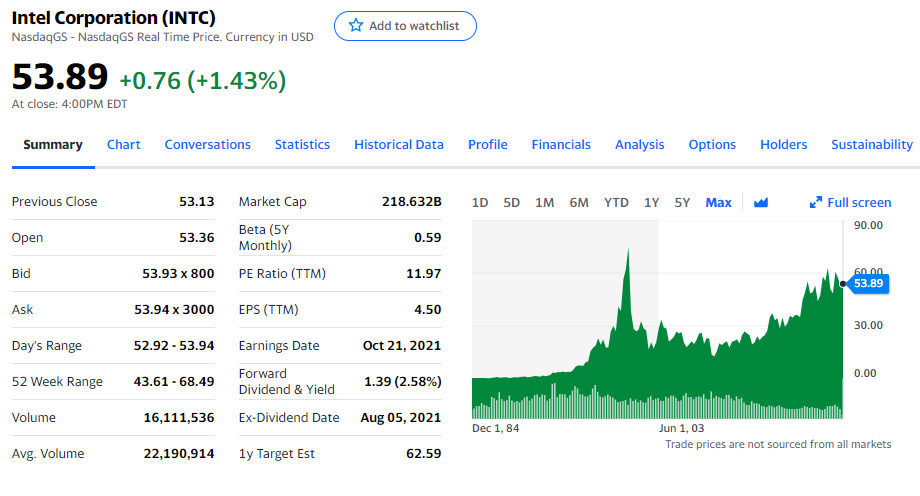This screenshot has width=920, height=496.
Task: Click the large 53.89 current price
Action: click(x=60, y=76)
